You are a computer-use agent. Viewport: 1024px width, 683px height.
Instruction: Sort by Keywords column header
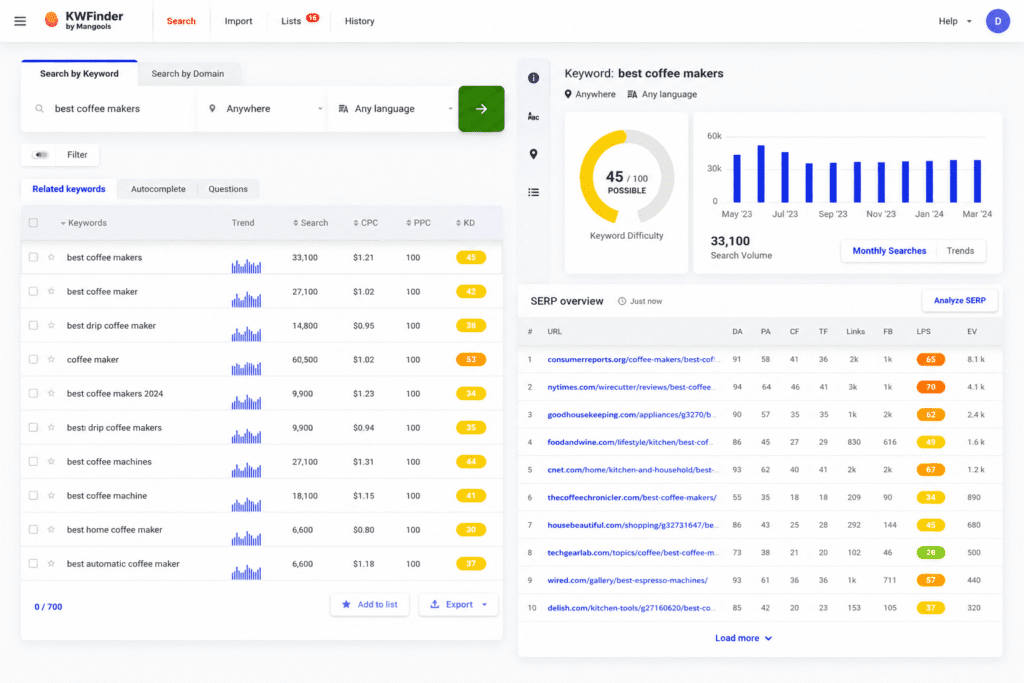coord(83,223)
